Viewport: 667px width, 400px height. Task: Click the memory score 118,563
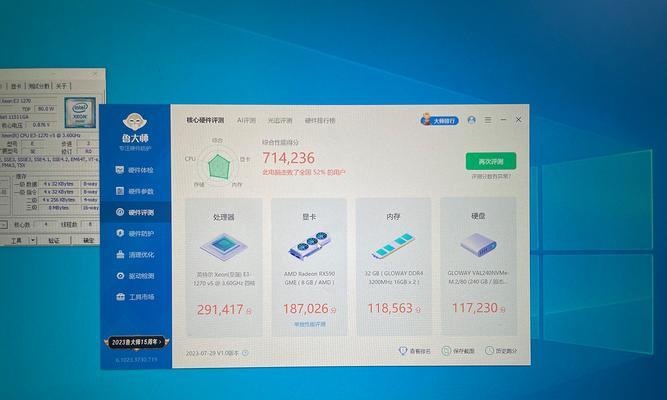pyautogui.click(x=391, y=309)
